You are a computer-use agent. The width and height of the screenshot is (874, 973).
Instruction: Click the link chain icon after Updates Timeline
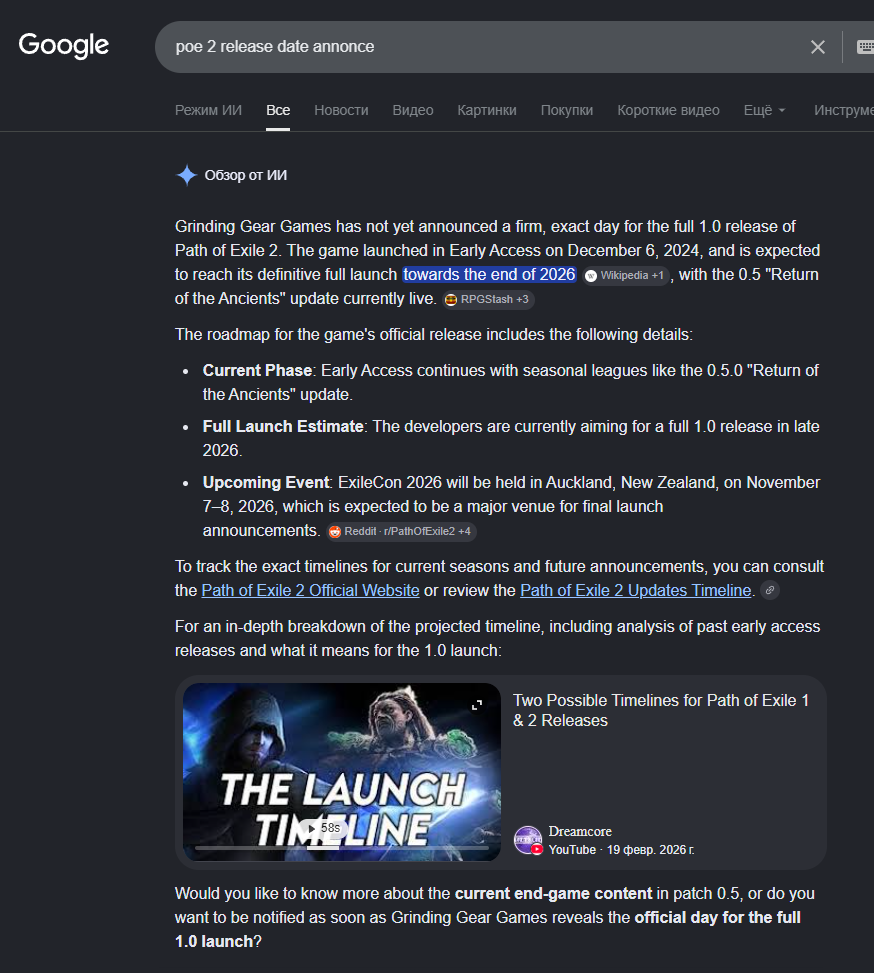[x=770, y=590]
